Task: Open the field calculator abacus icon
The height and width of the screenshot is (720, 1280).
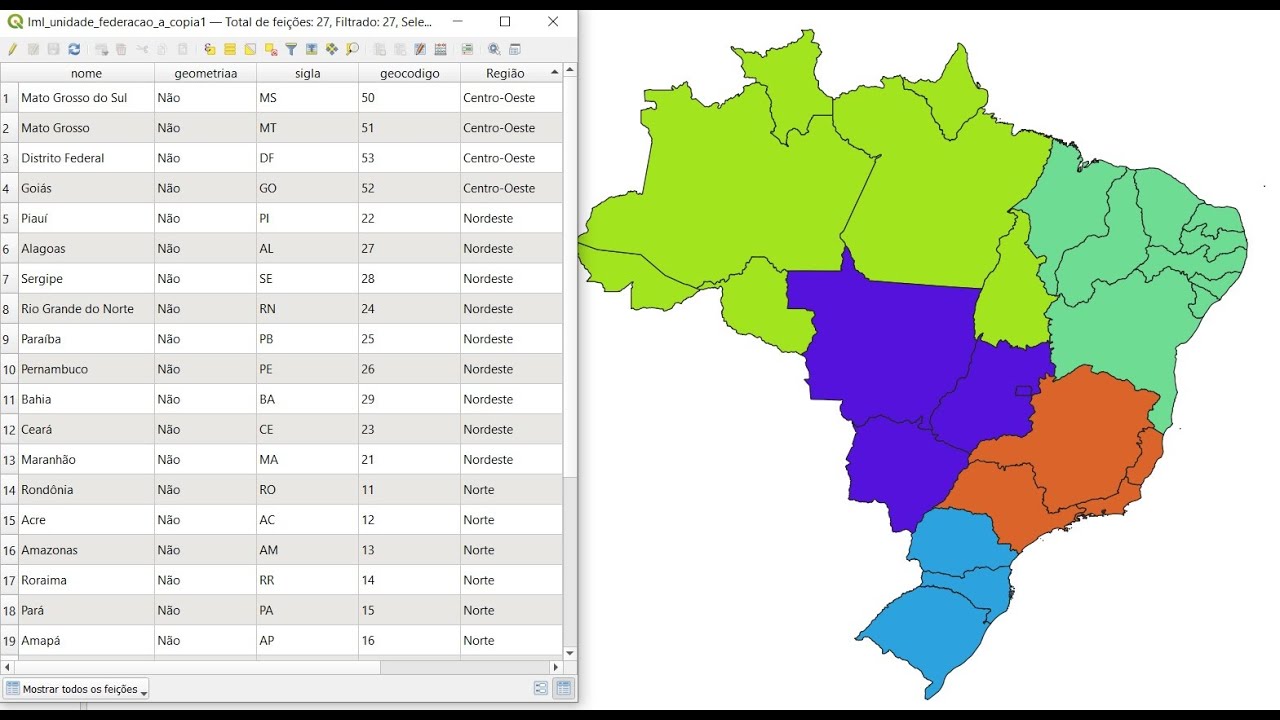Action: coord(440,49)
